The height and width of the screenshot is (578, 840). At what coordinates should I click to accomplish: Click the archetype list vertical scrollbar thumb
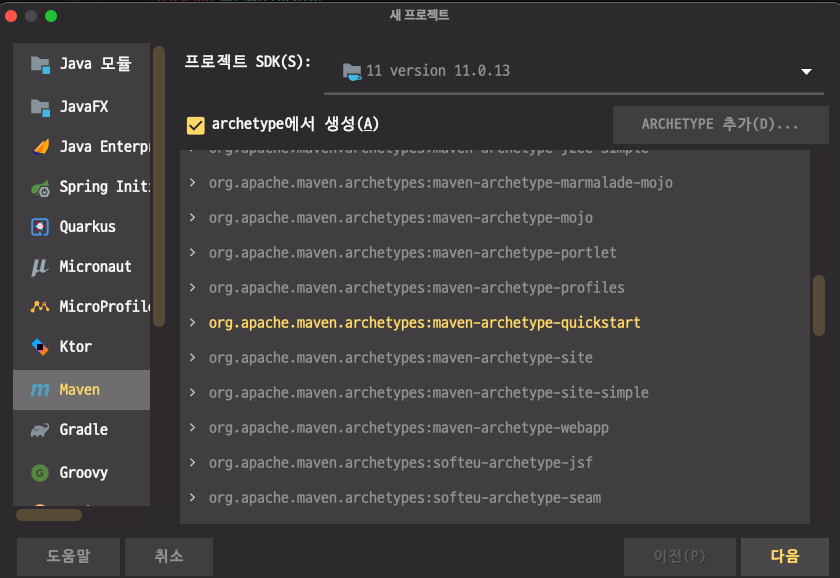pyautogui.click(x=819, y=305)
